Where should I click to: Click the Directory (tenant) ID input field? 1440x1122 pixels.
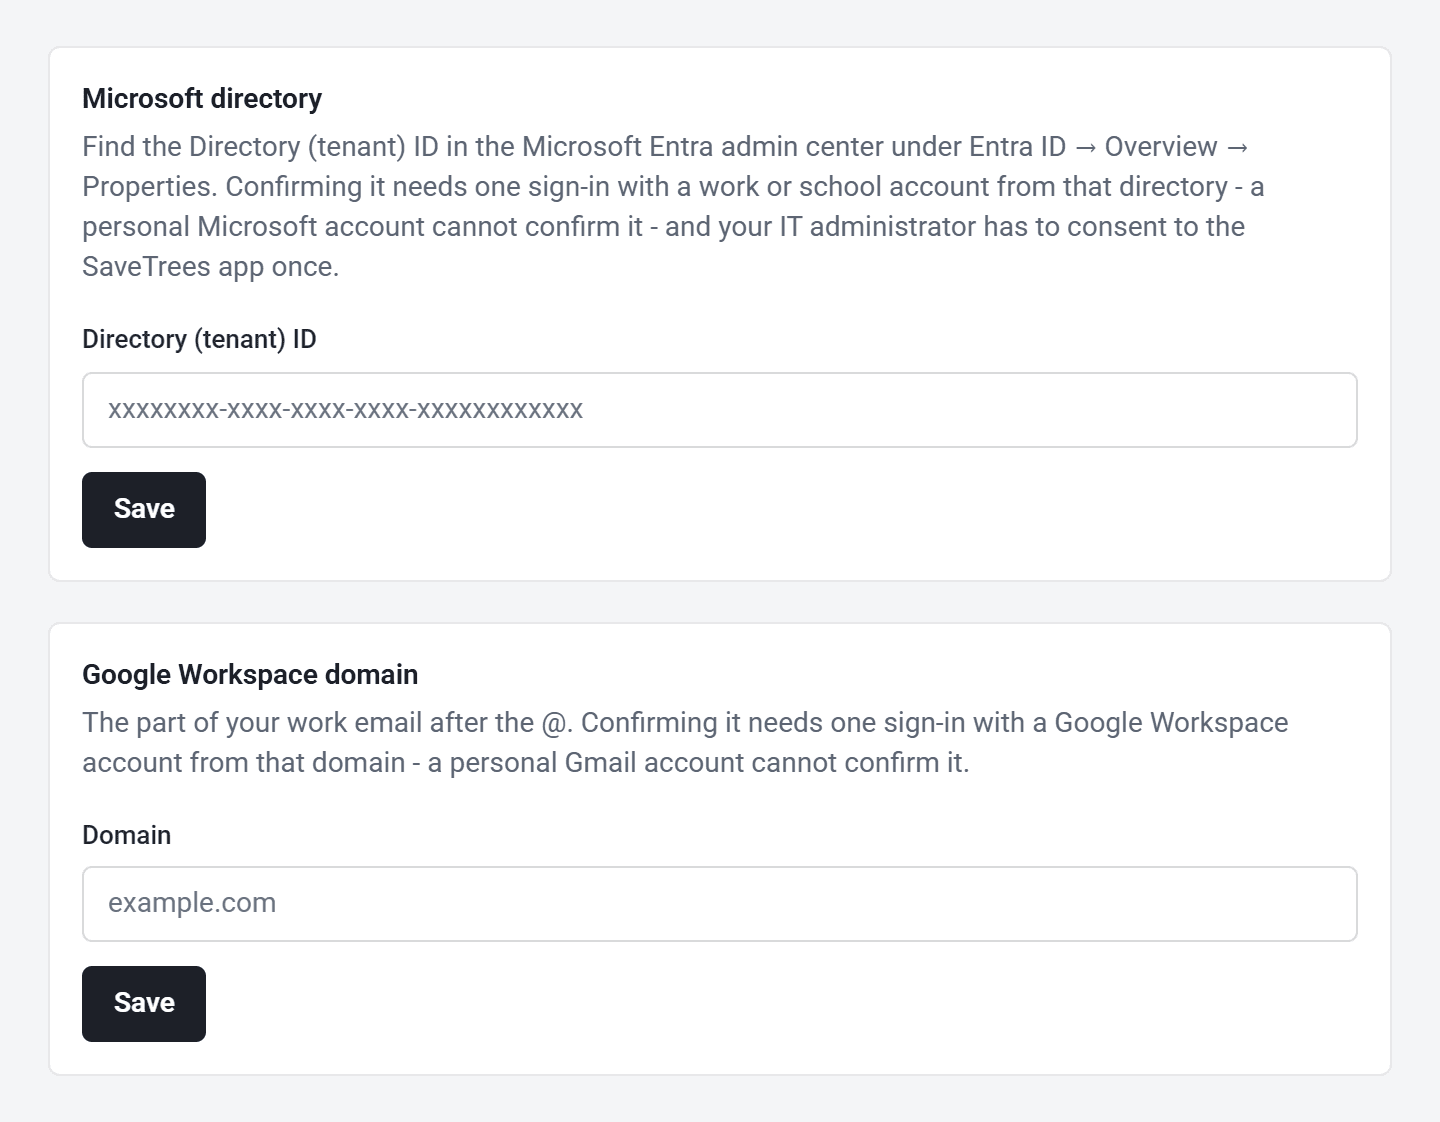pos(719,410)
